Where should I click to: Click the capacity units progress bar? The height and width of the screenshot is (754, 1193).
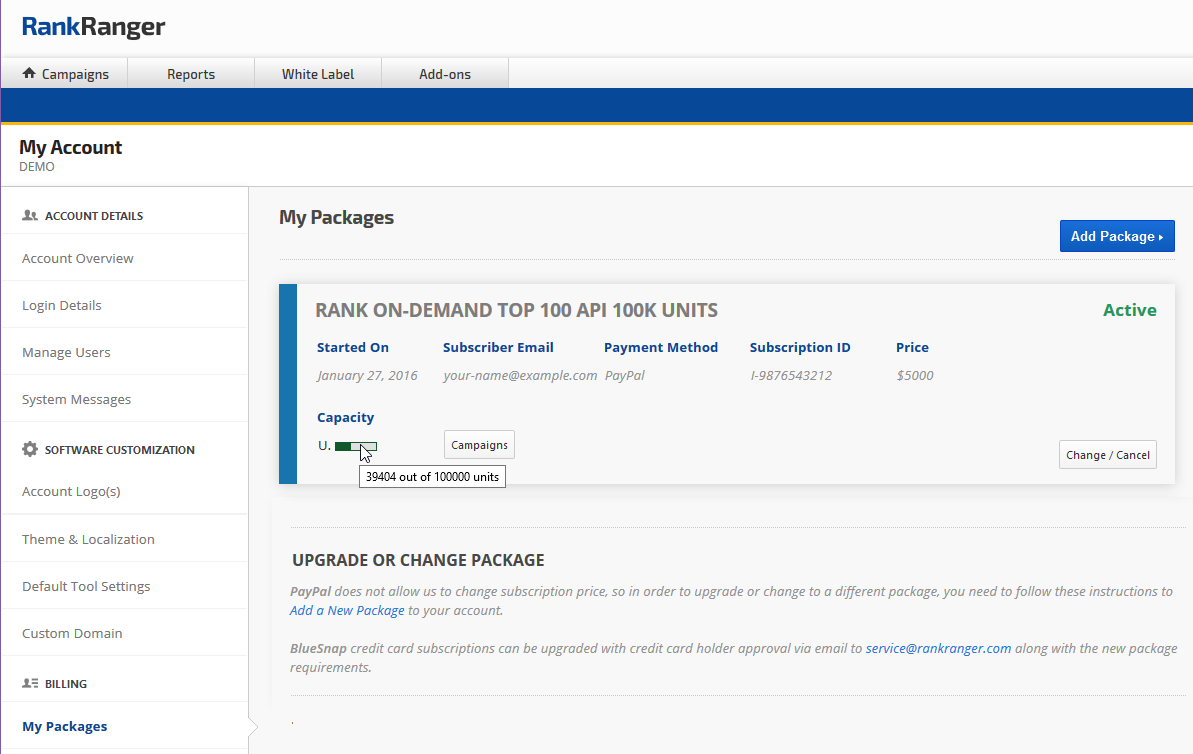[355, 446]
